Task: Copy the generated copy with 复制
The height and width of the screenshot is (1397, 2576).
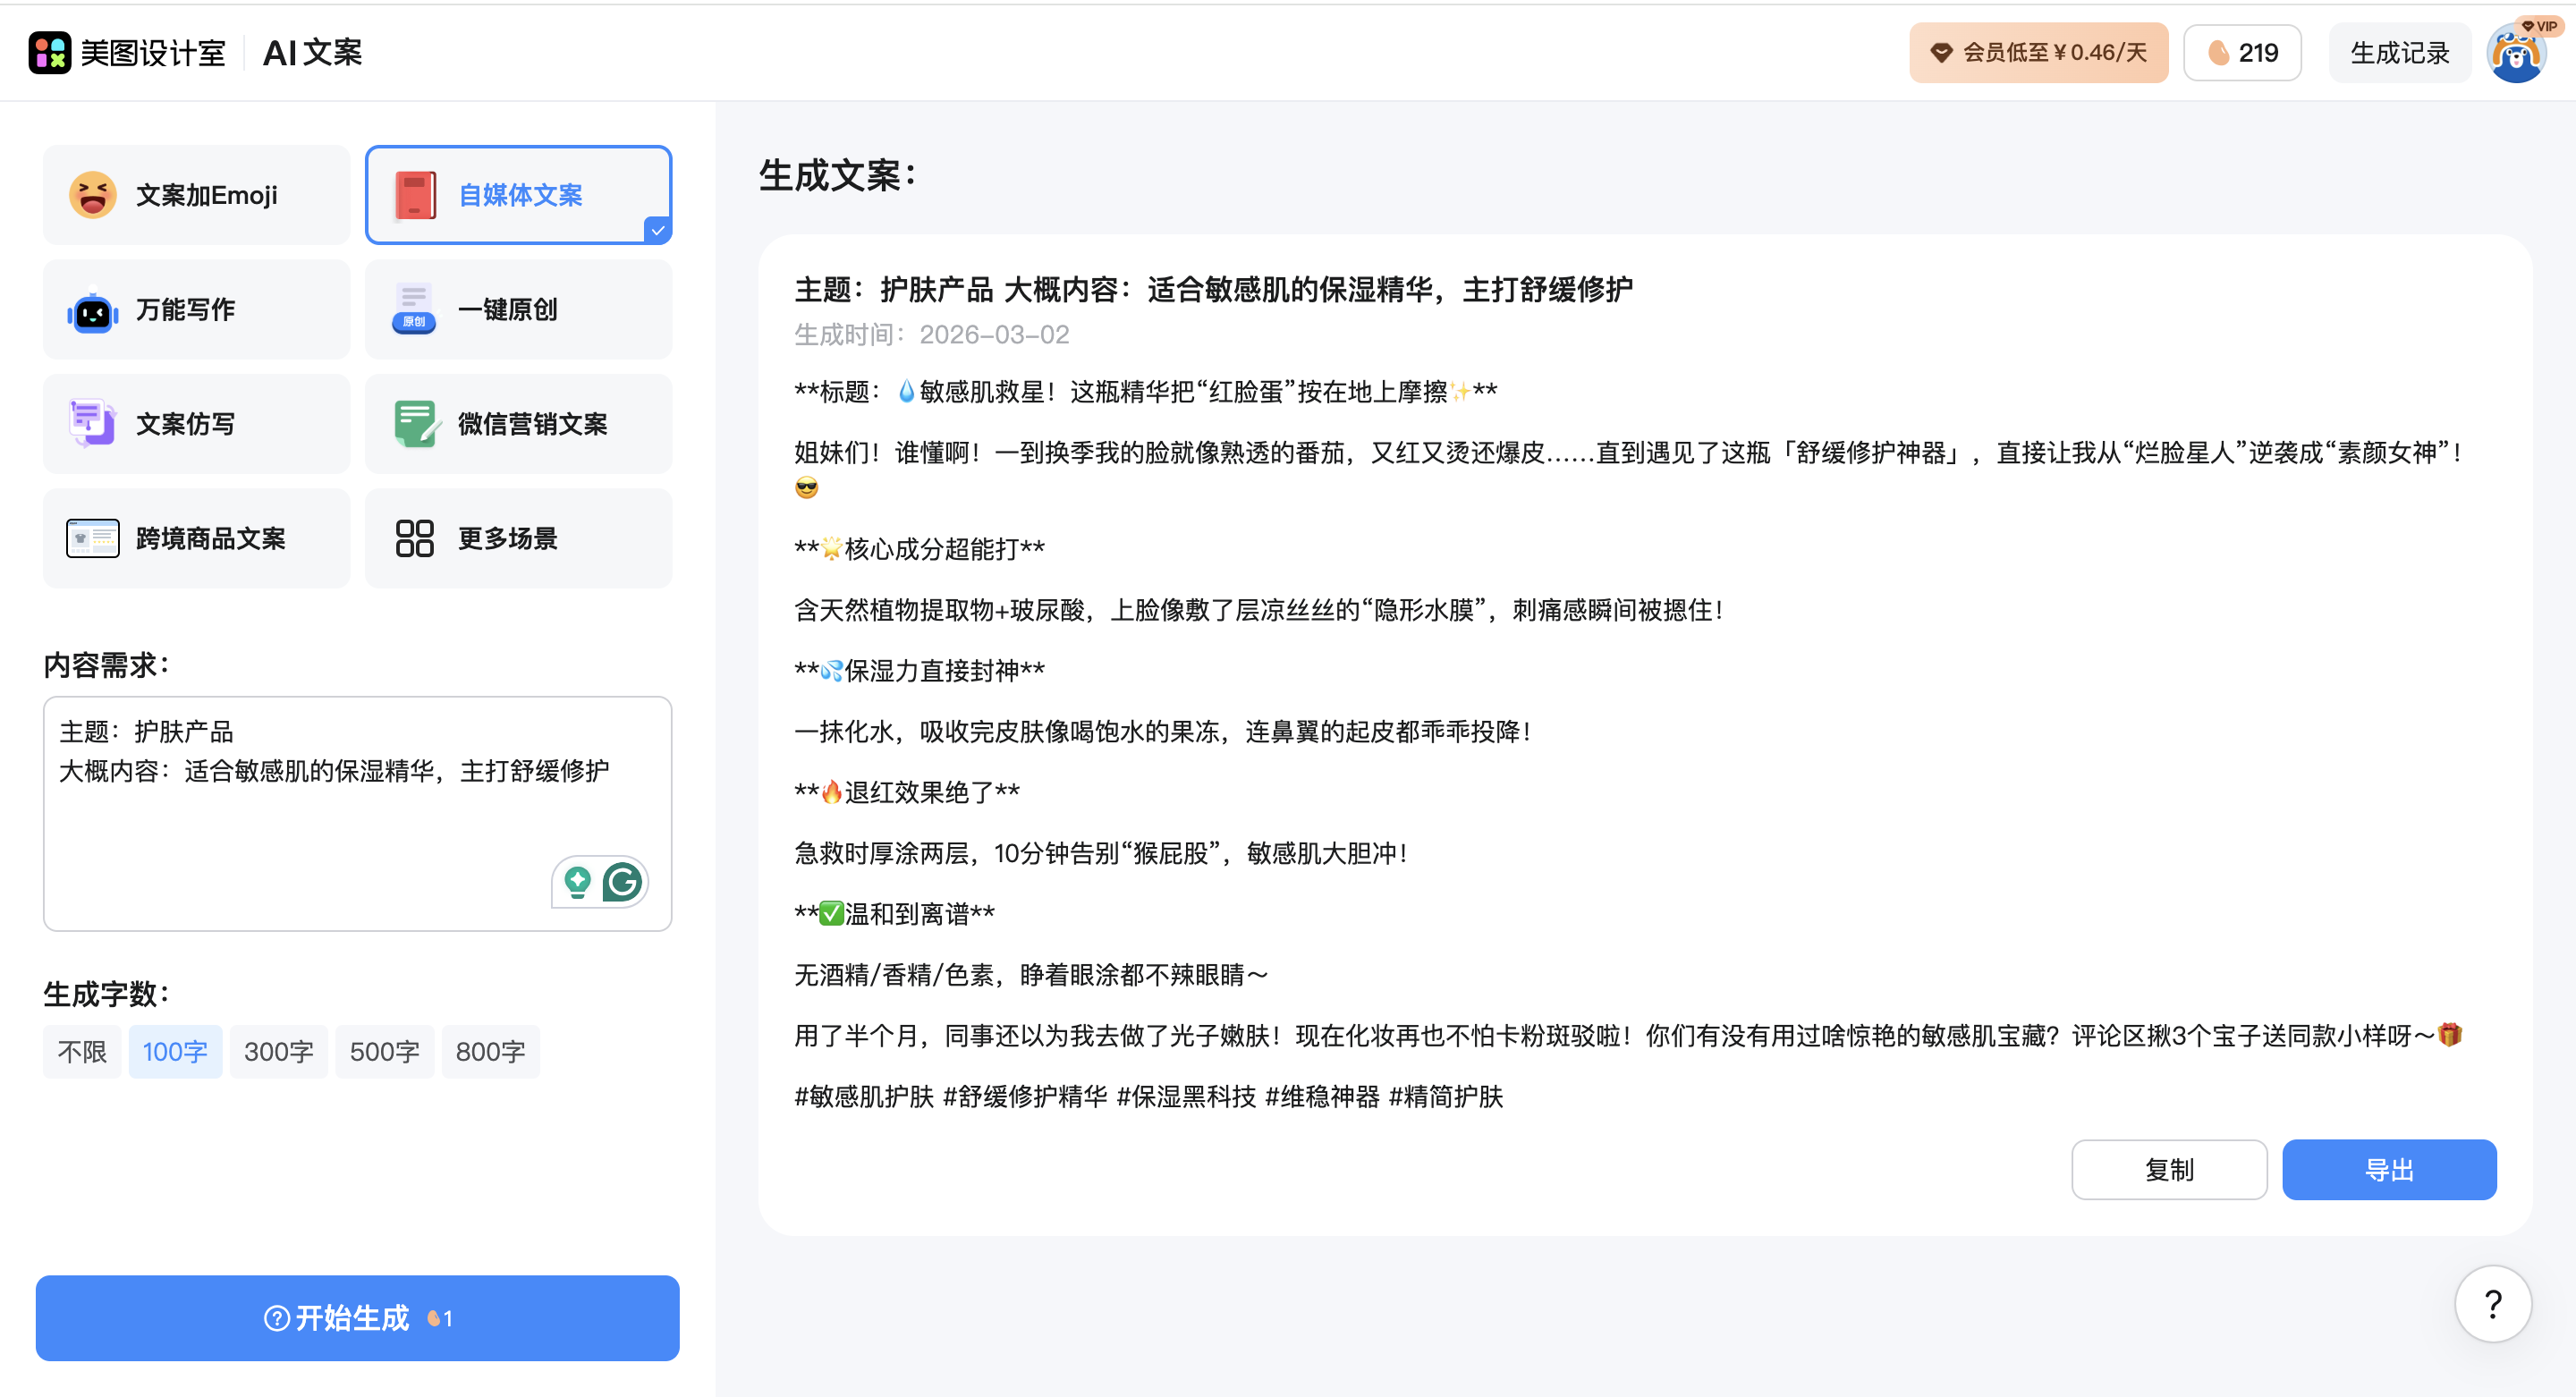Action: pos(2169,1169)
